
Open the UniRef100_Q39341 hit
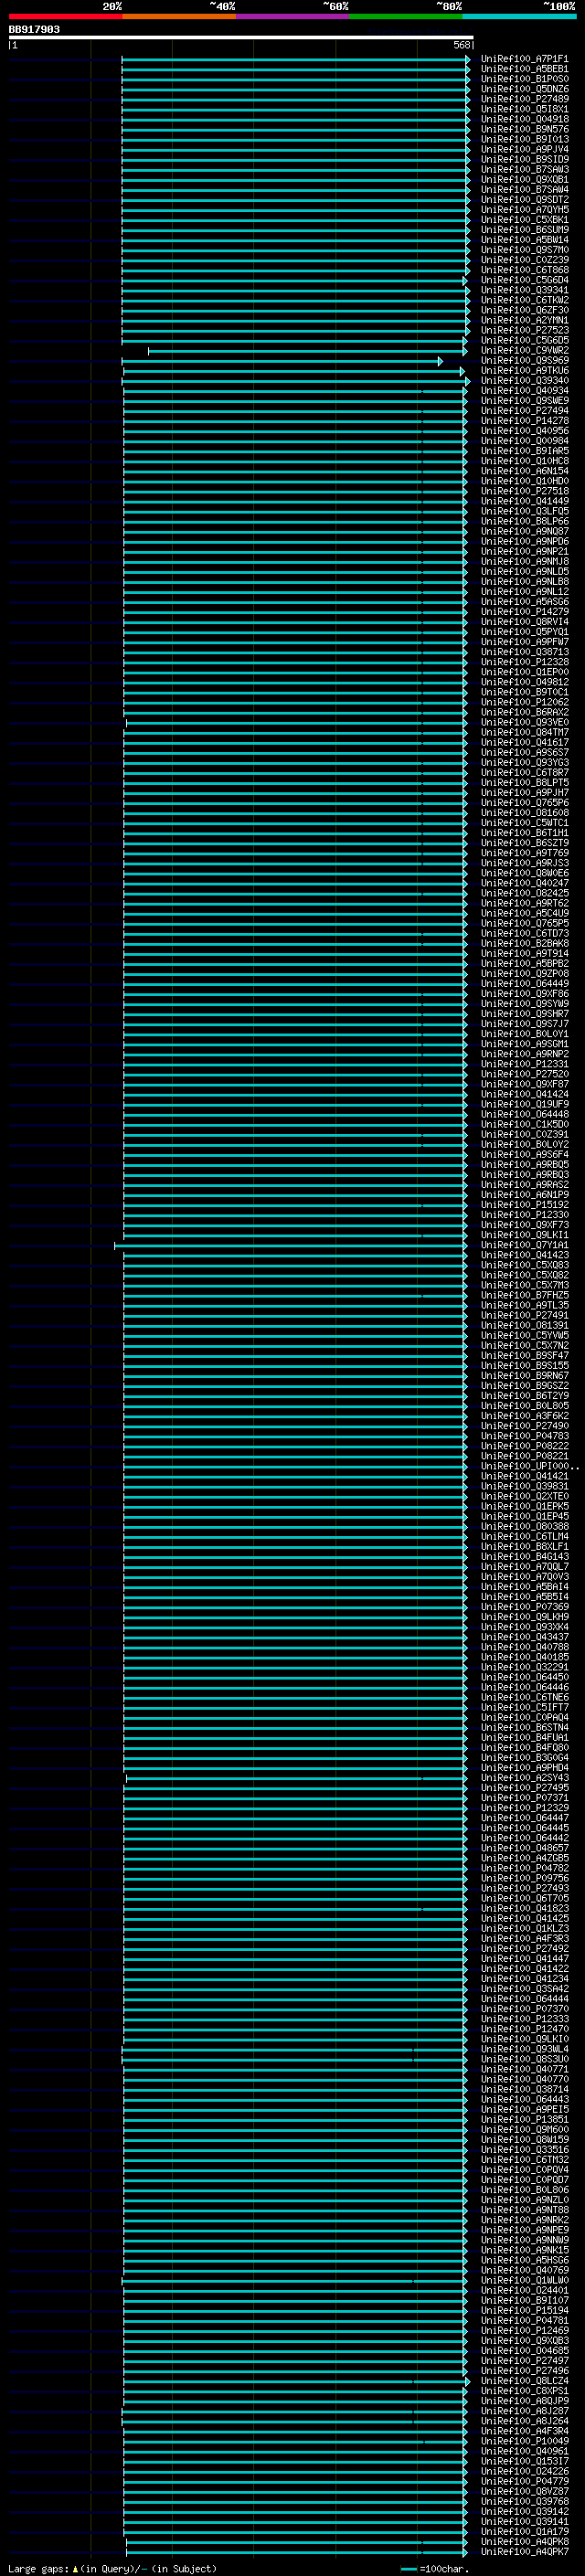pyautogui.click(x=524, y=290)
